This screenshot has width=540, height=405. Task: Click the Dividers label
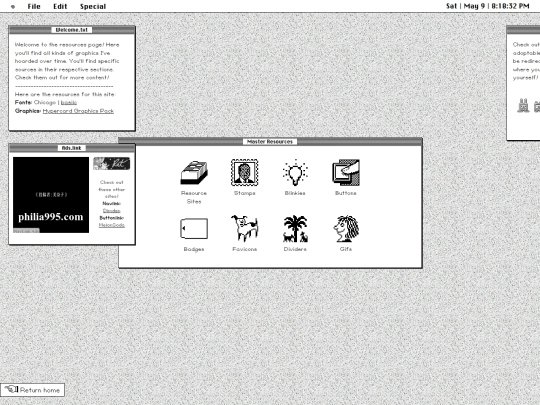[295, 249]
